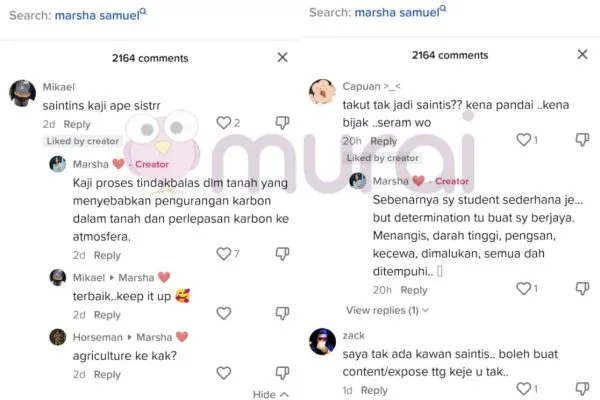This screenshot has width=600, height=400.
Task: Like Mikael's comment 'saintins kaji ape sistrr'
Action: click(223, 123)
